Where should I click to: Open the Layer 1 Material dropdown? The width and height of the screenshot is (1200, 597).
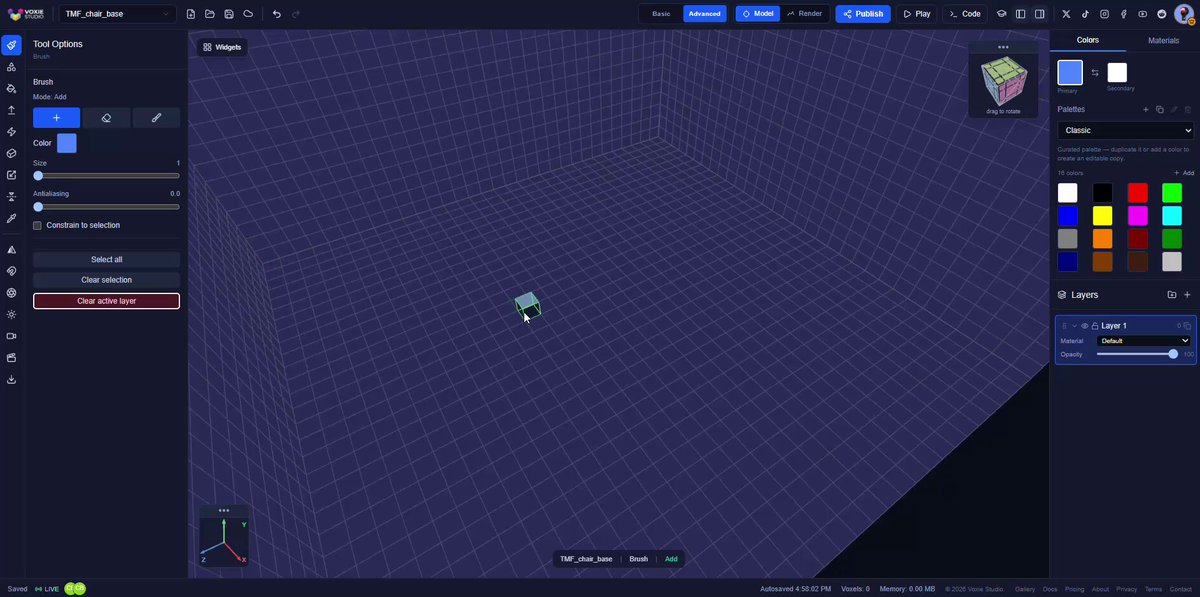[x=1145, y=341]
